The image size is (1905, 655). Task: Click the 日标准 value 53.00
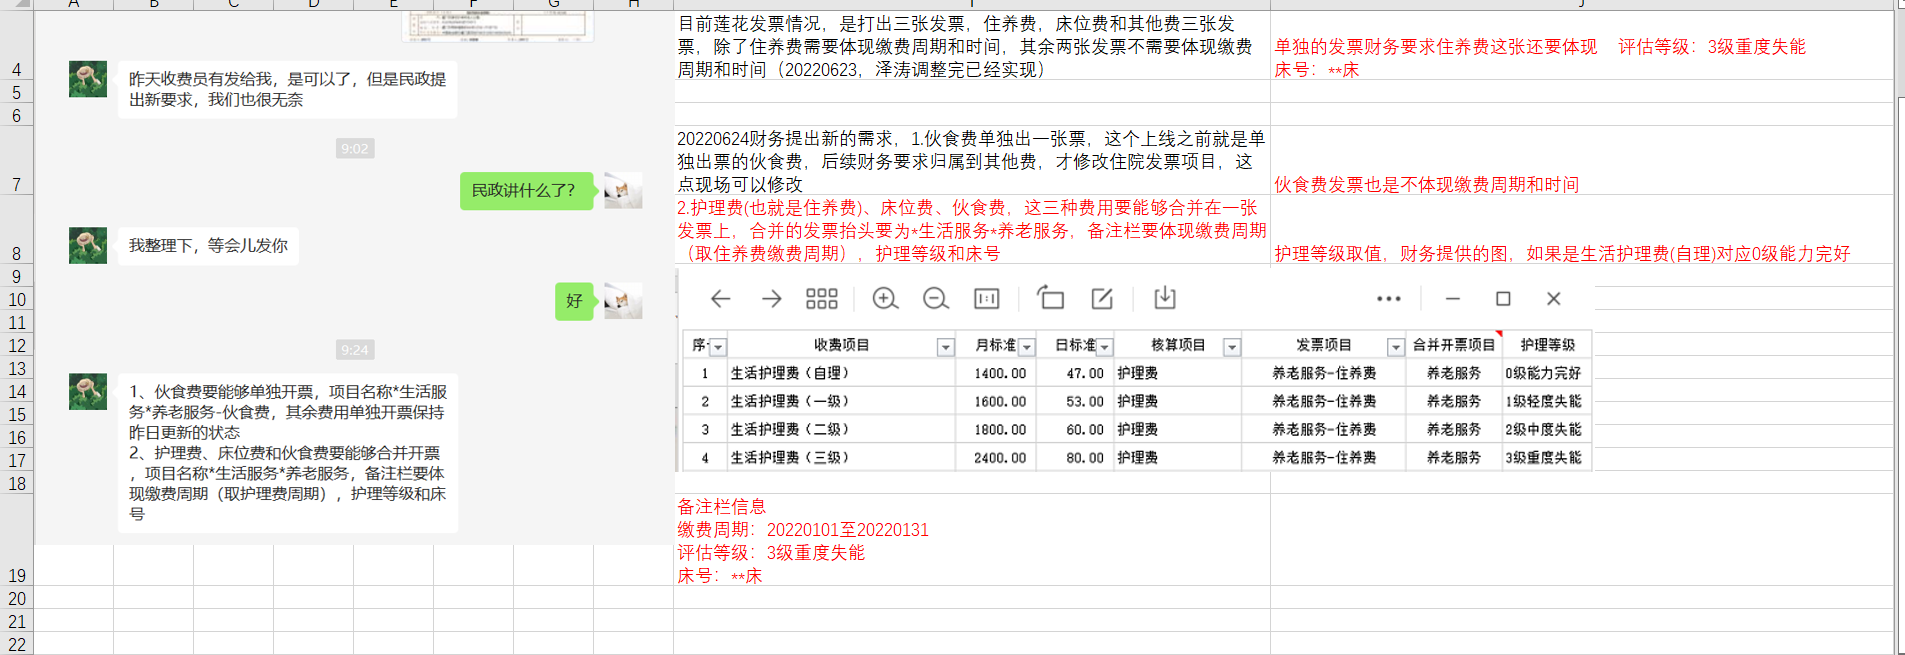pos(1085,401)
